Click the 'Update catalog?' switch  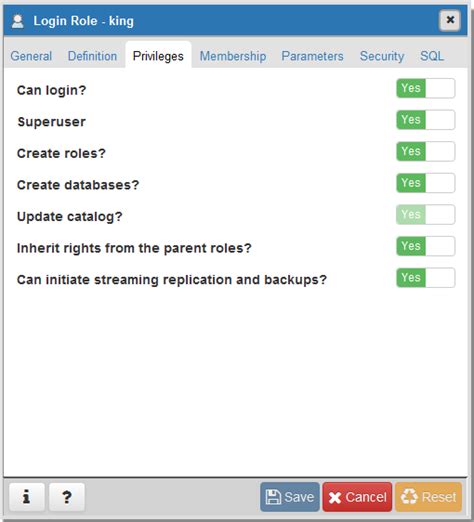click(x=426, y=215)
